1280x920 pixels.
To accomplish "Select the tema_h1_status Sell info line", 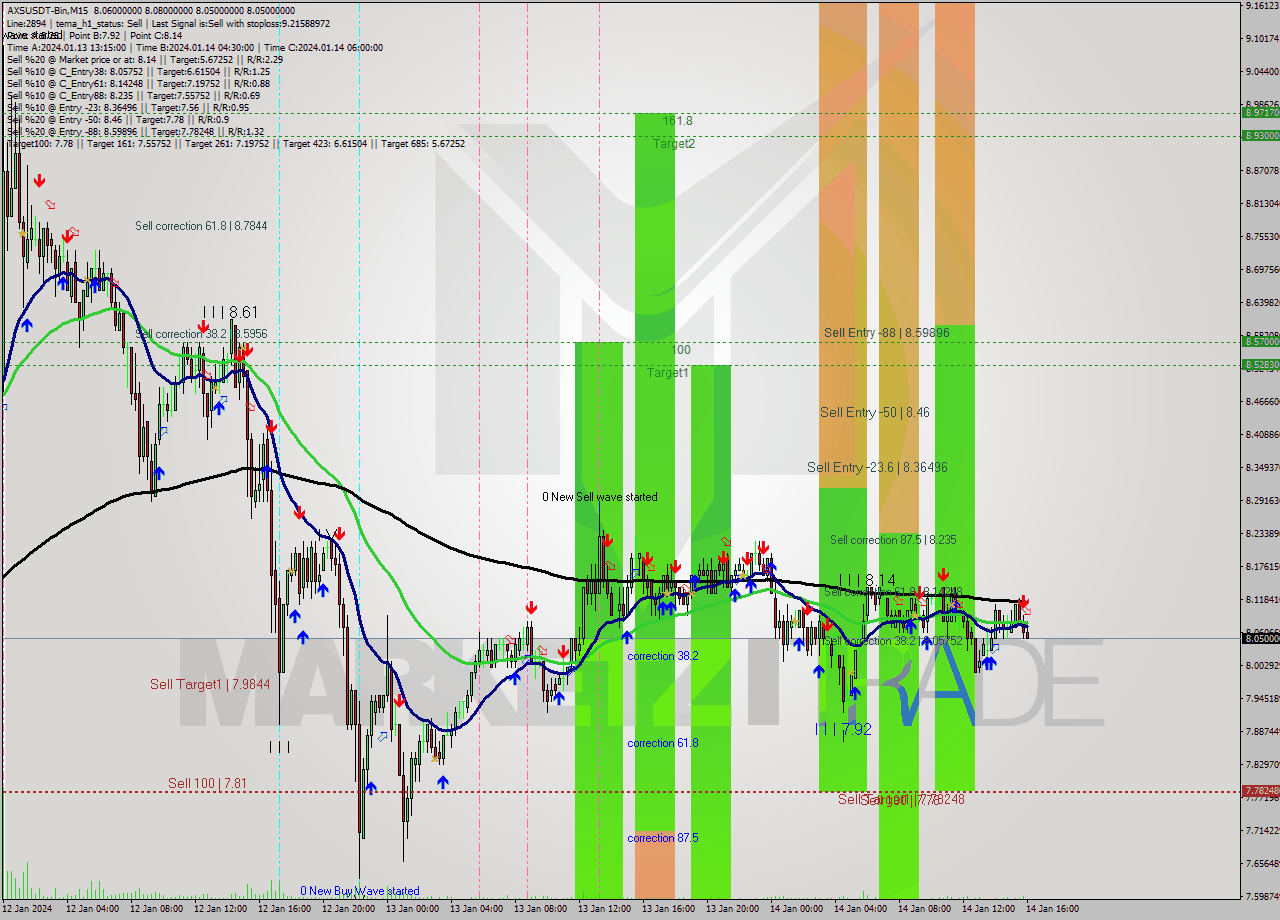I will pos(168,23).
